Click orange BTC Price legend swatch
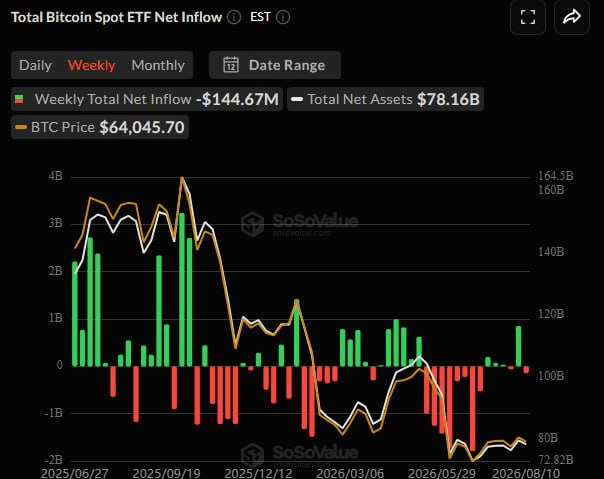 21,127
